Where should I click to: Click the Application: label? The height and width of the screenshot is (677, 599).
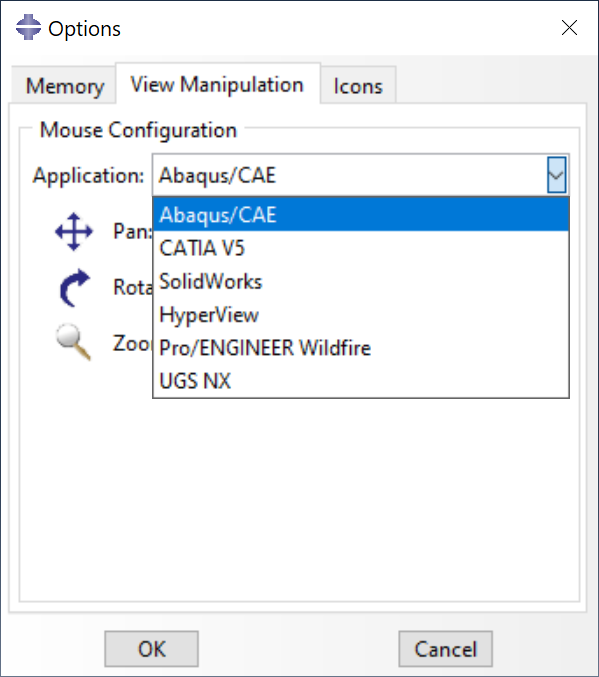tap(89, 175)
